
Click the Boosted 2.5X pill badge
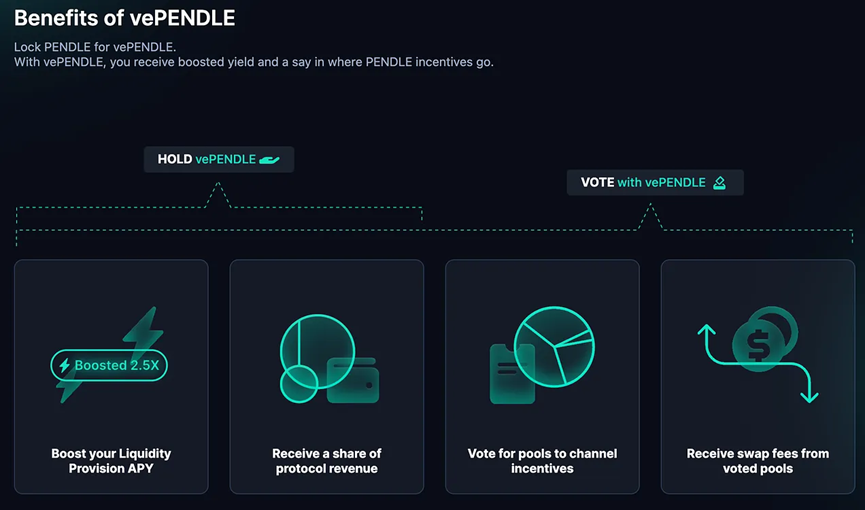coord(109,365)
